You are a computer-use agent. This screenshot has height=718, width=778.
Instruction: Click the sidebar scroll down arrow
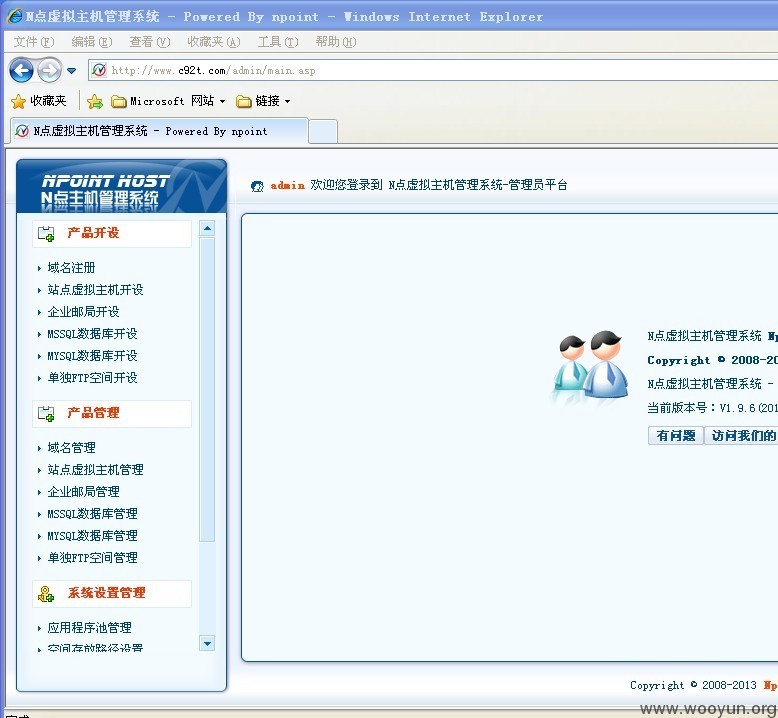pyautogui.click(x=207, y=644)
